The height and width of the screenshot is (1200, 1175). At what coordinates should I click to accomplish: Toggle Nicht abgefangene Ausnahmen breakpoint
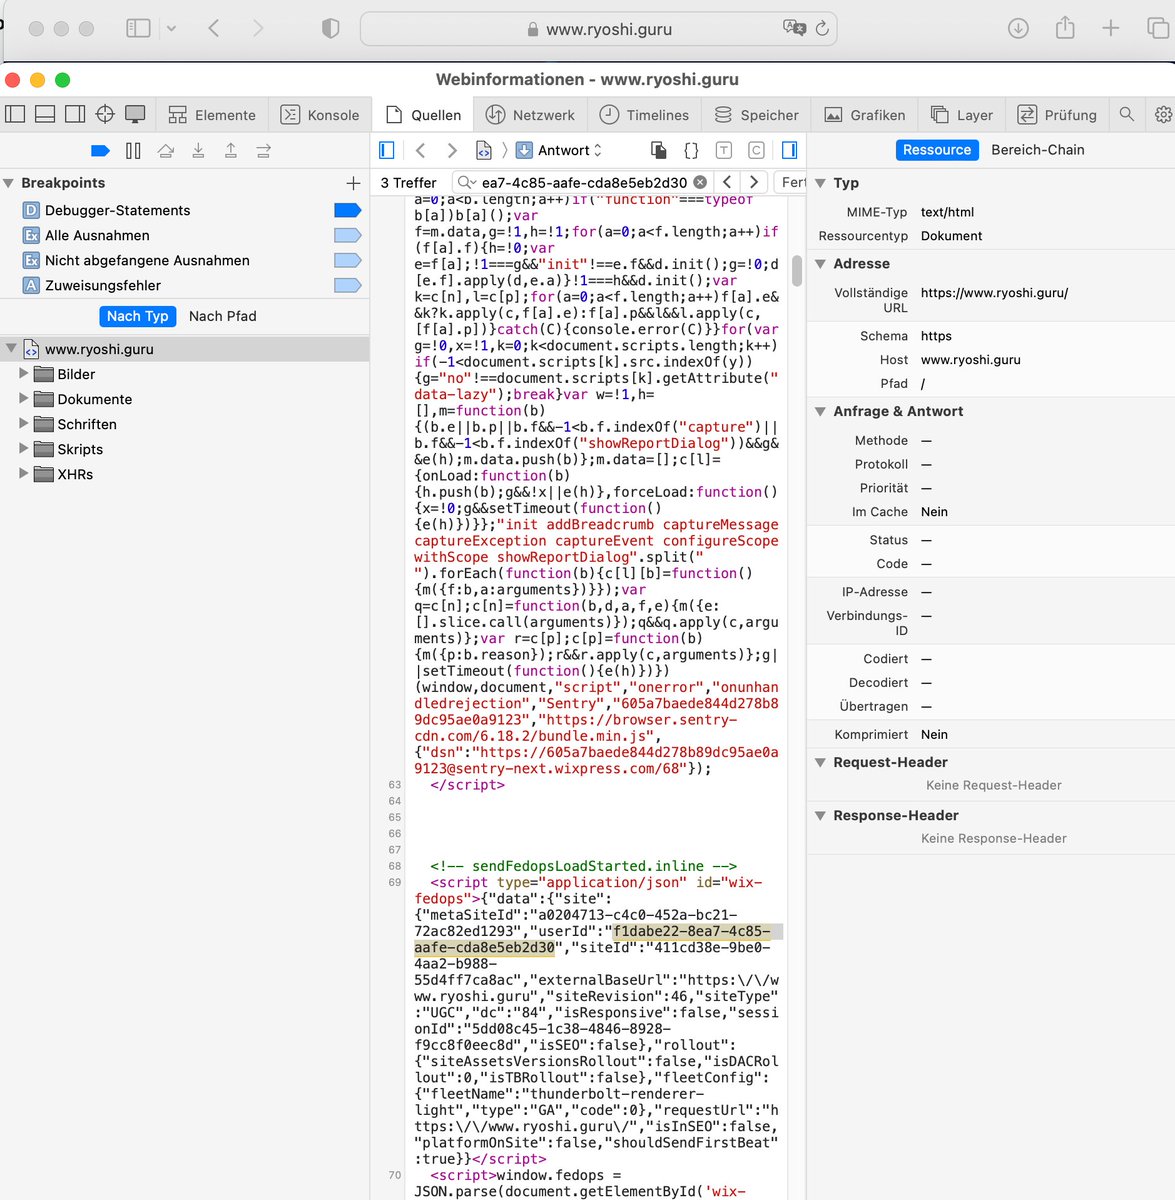347,260
